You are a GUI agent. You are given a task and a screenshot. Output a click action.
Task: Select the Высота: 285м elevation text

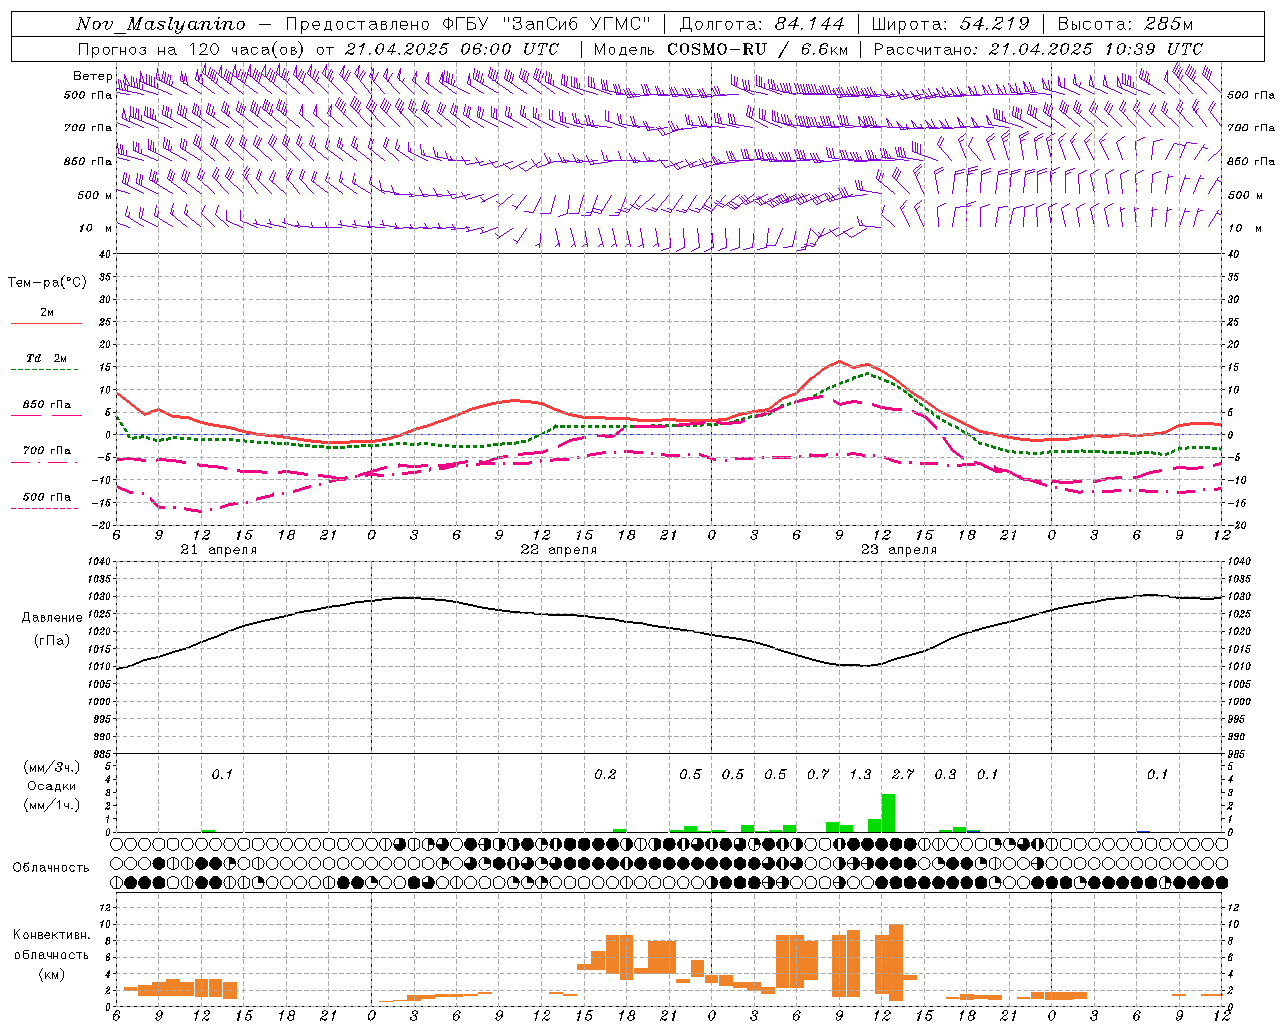click(x=1125, y=24)
